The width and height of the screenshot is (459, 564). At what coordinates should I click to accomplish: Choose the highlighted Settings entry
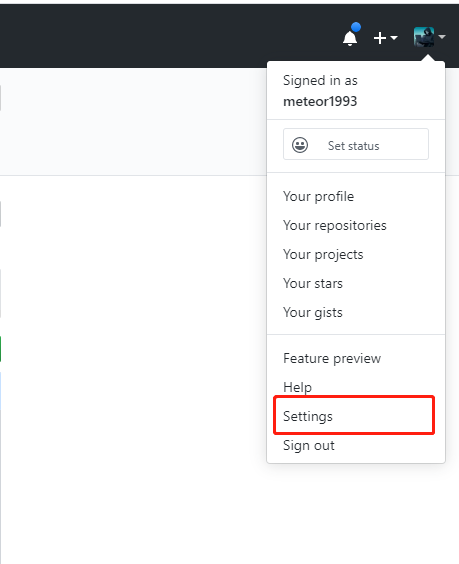click(356, 416)
